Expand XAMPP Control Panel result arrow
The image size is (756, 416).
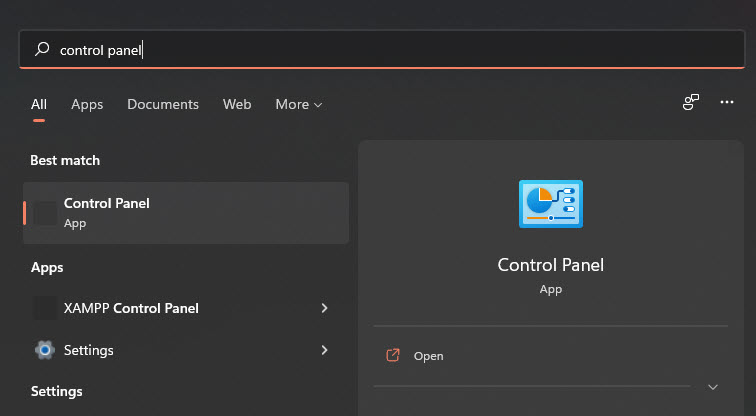(x=324, y=308)
